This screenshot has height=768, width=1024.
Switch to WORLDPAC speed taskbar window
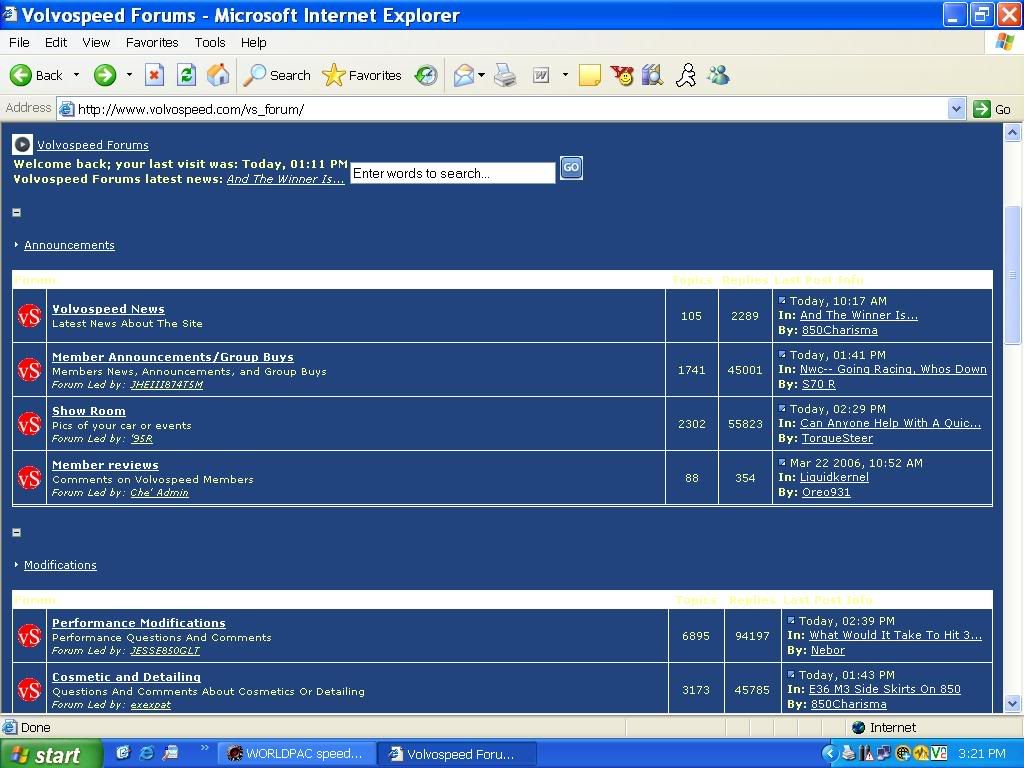296,754
